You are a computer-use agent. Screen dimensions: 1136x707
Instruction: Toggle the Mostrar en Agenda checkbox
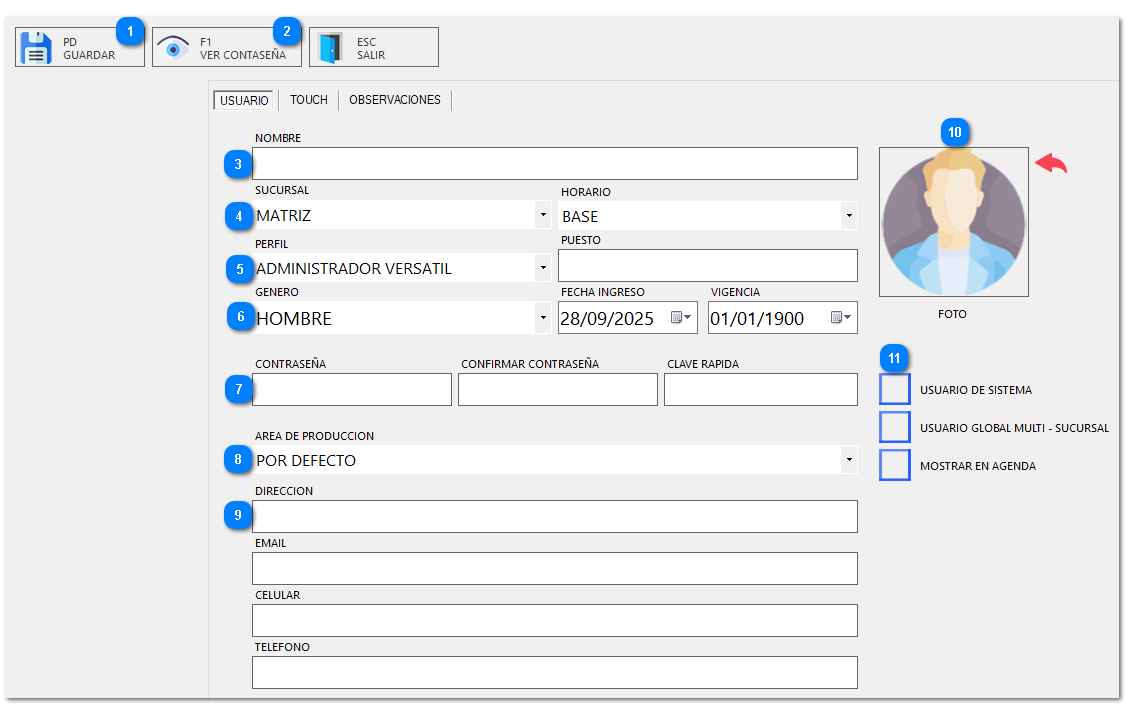[894, 466]
